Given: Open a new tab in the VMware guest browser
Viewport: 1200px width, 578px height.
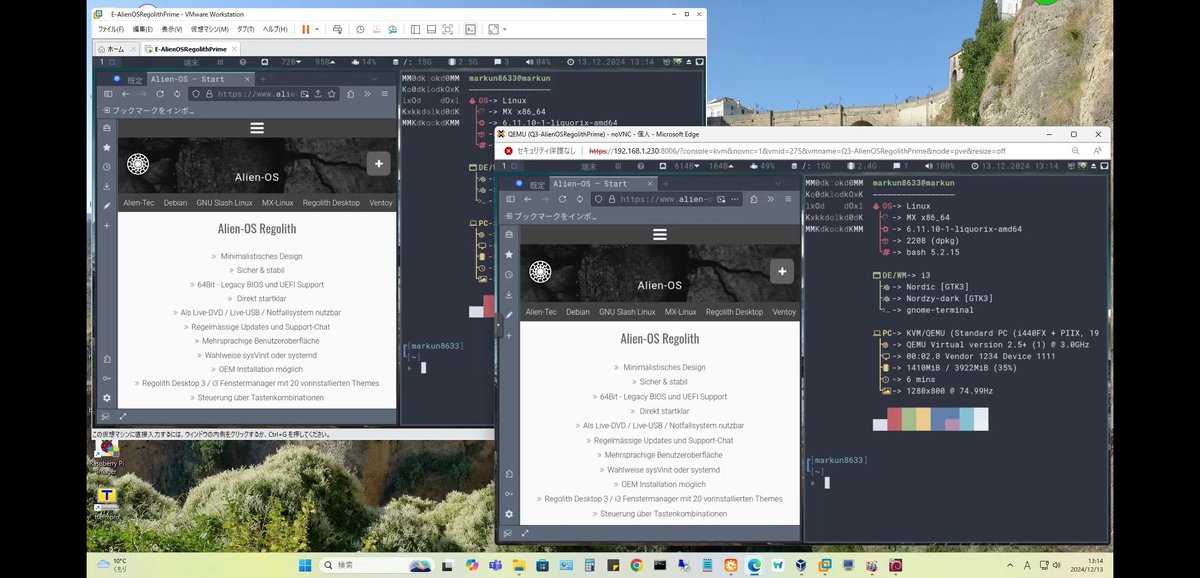Looking at the screenshot, I should (261, 79).
